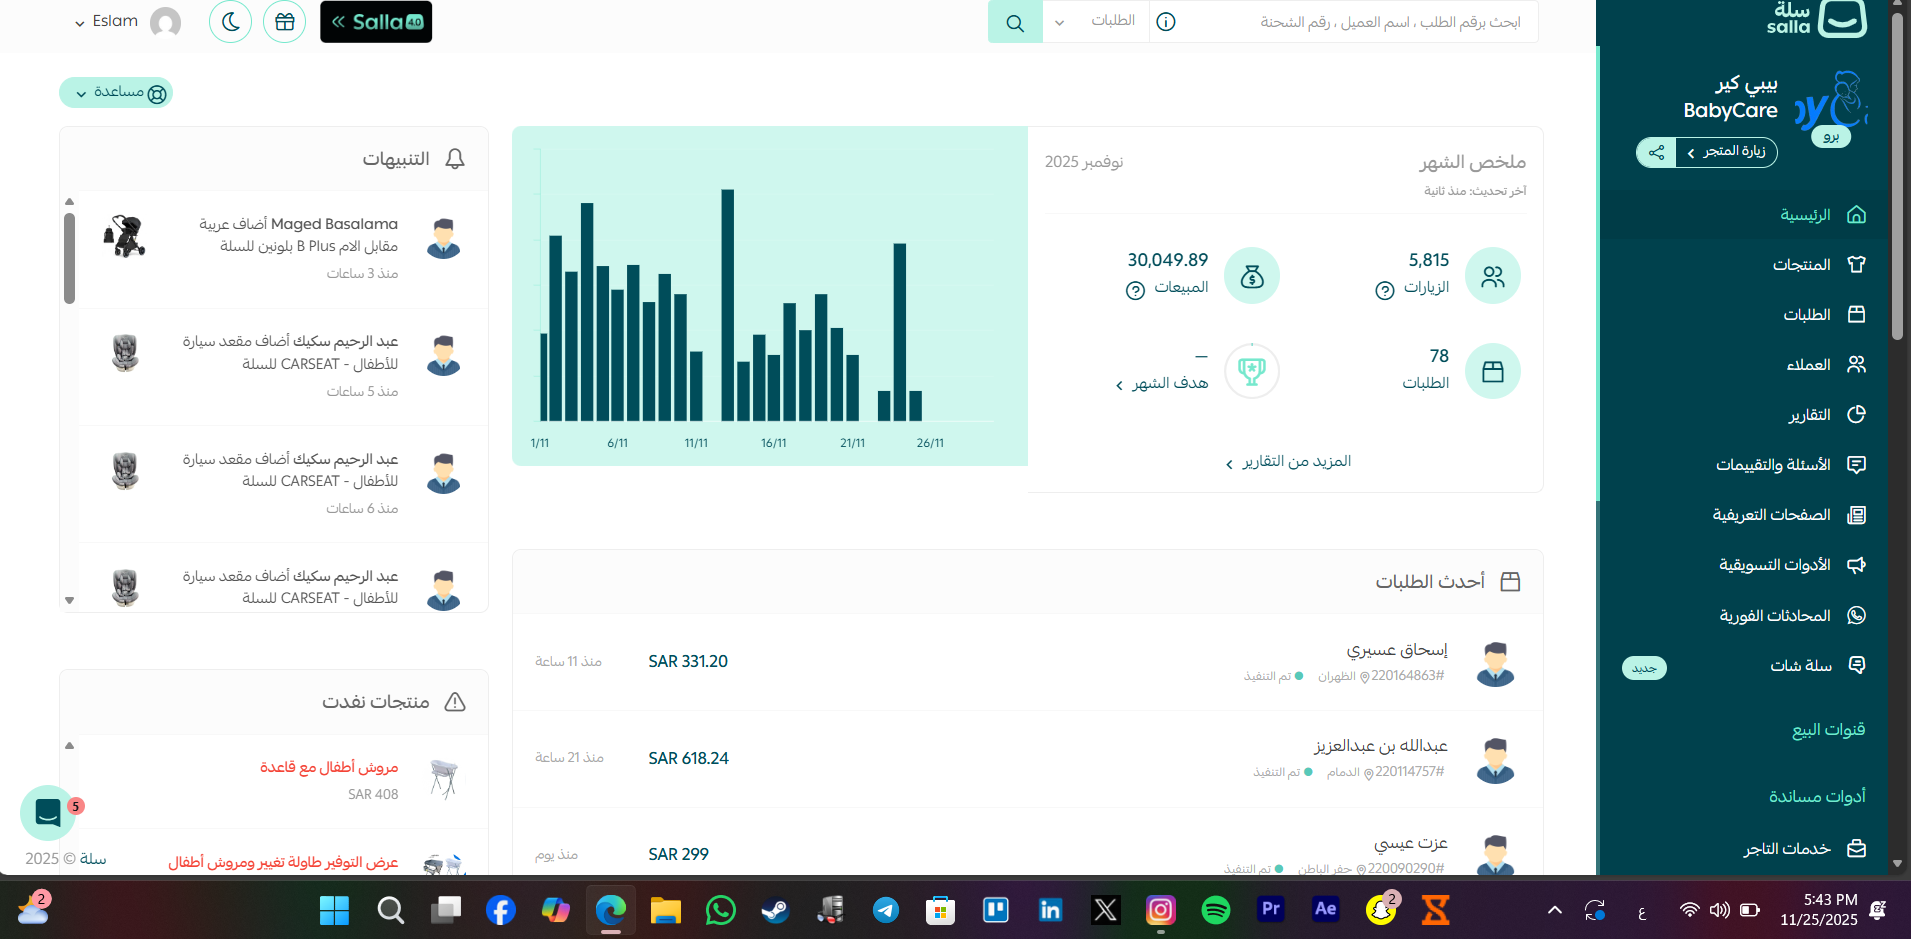Open الأدوات التسويقية marketing tools icon
The height and width of the screenshot is (939, 1911).
1857,564
